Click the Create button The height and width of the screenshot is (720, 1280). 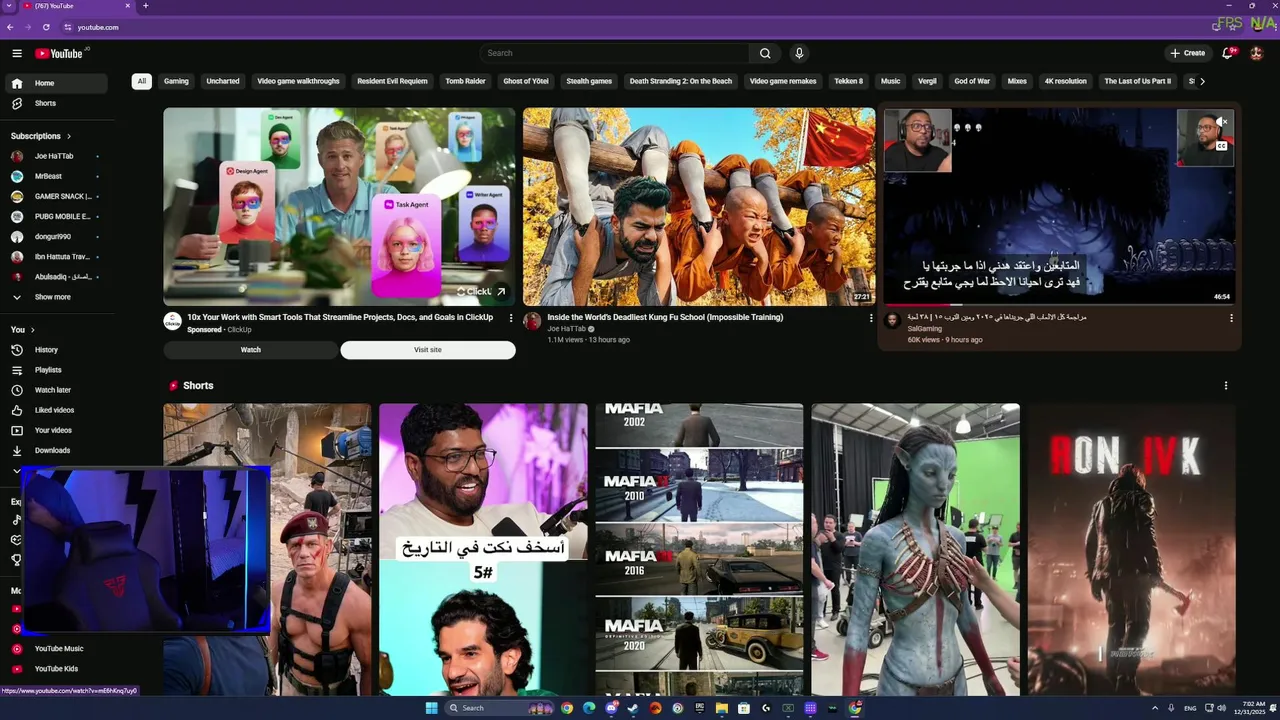coord(1188,53)
